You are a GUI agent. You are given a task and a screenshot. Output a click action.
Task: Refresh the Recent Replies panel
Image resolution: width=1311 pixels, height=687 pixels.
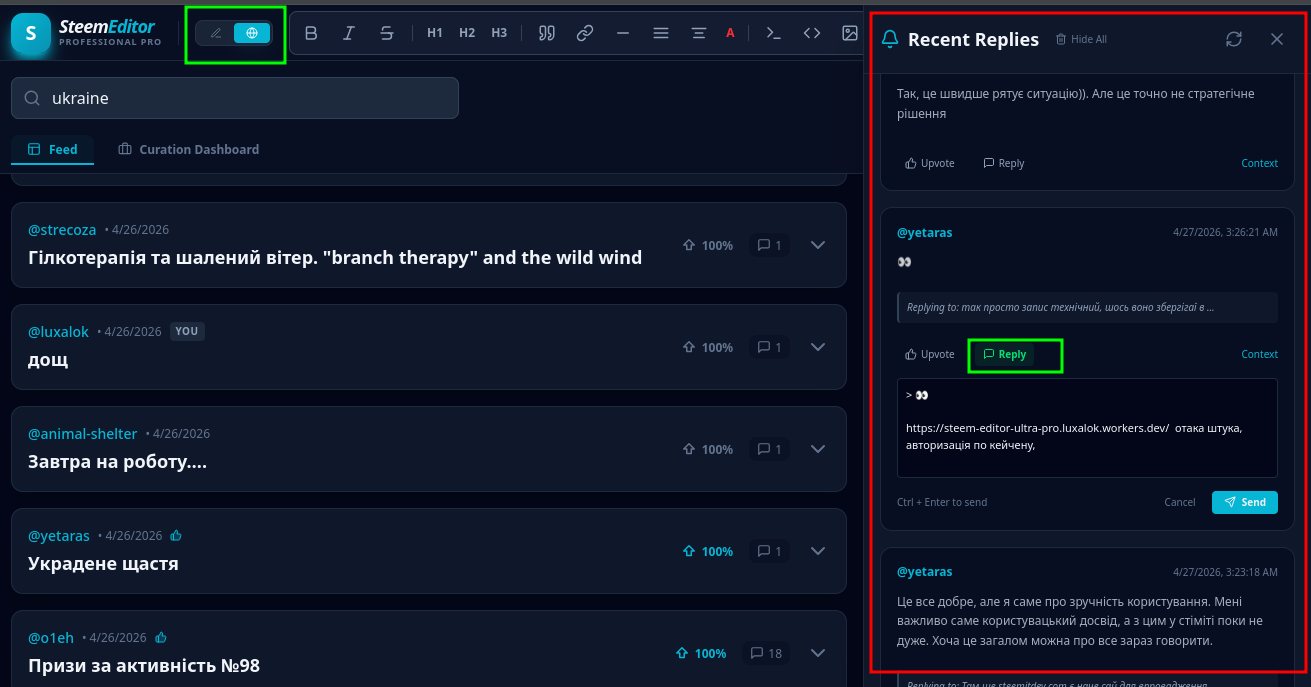1234,39
